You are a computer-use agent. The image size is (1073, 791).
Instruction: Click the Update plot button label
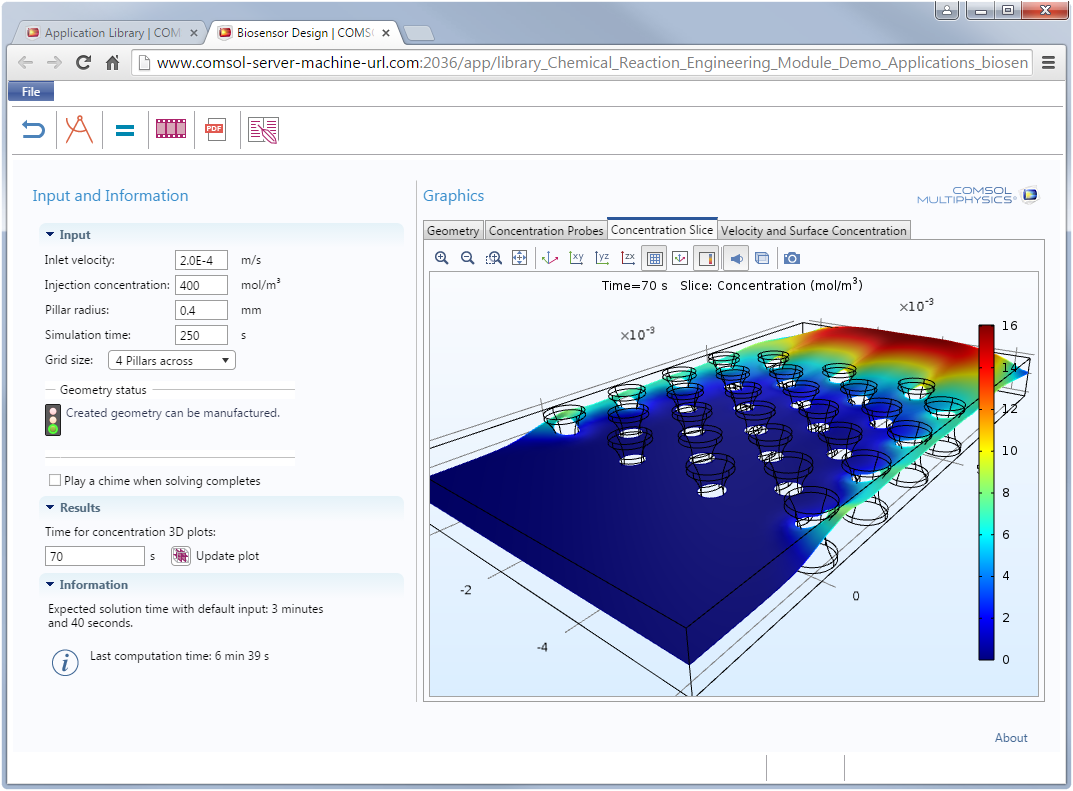click(228, 556)
